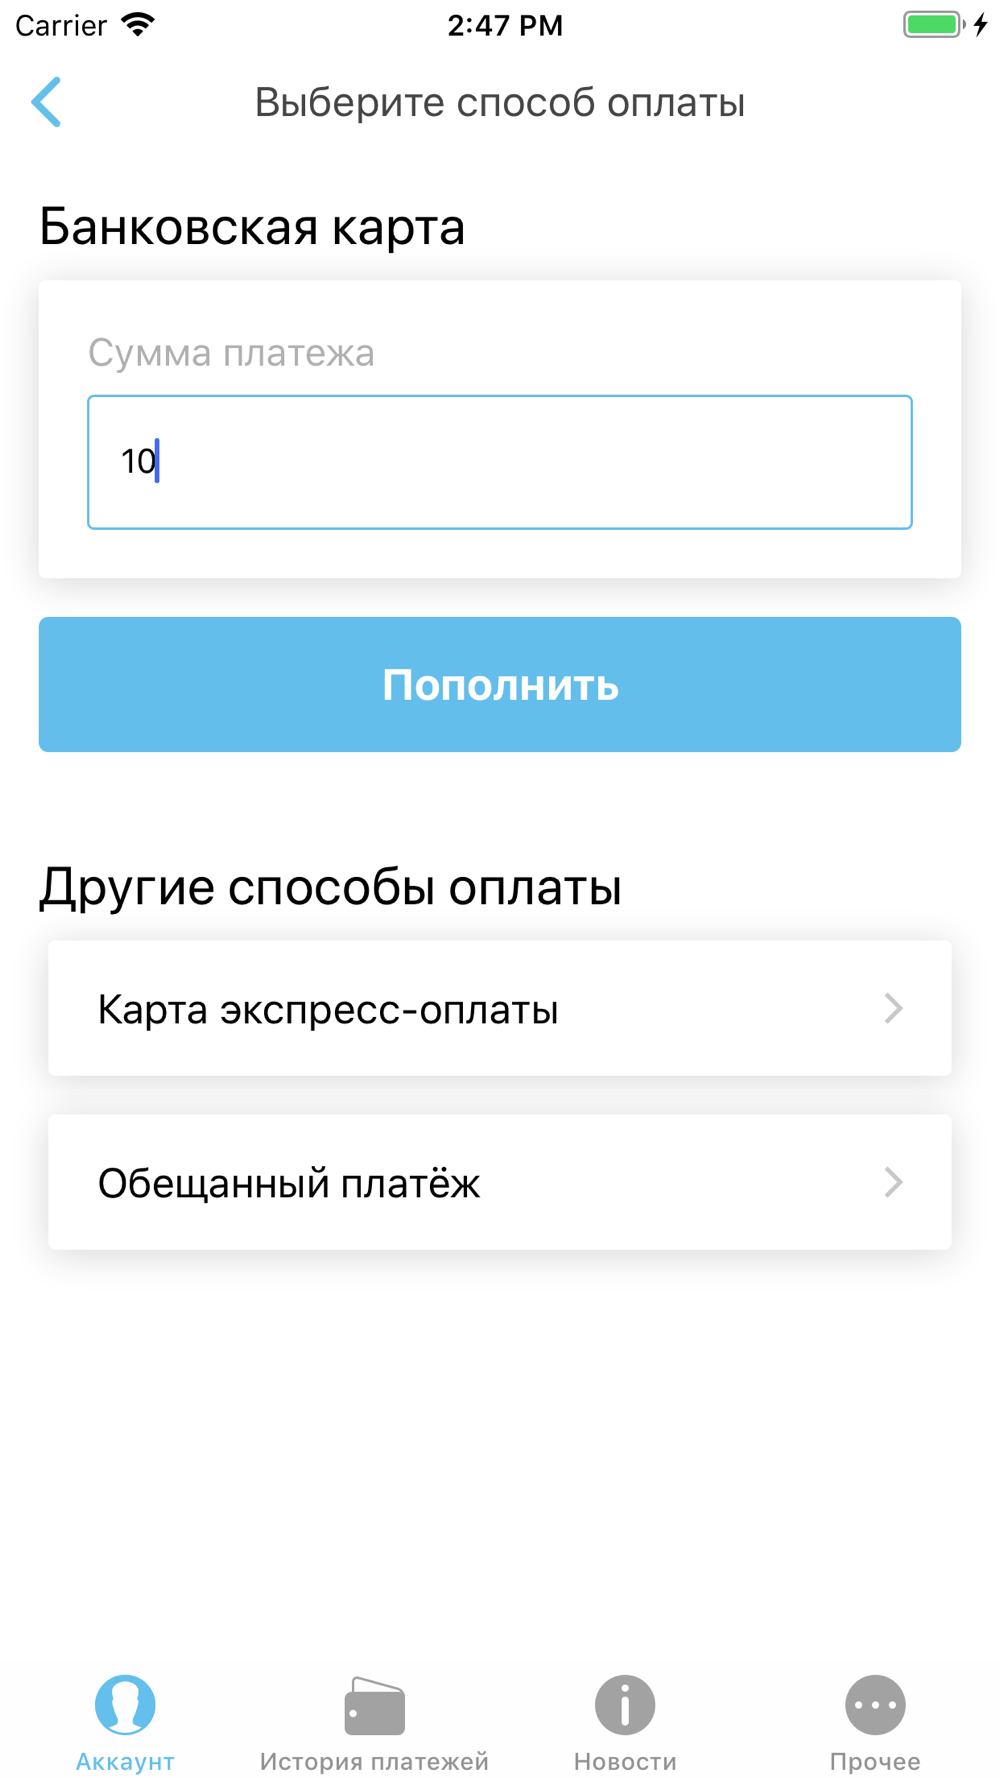This screenshot has height=1778, width=1000.
Task: Open the Обещанный платёж option
Action: pyautogui.click(x=500, y=1182)
